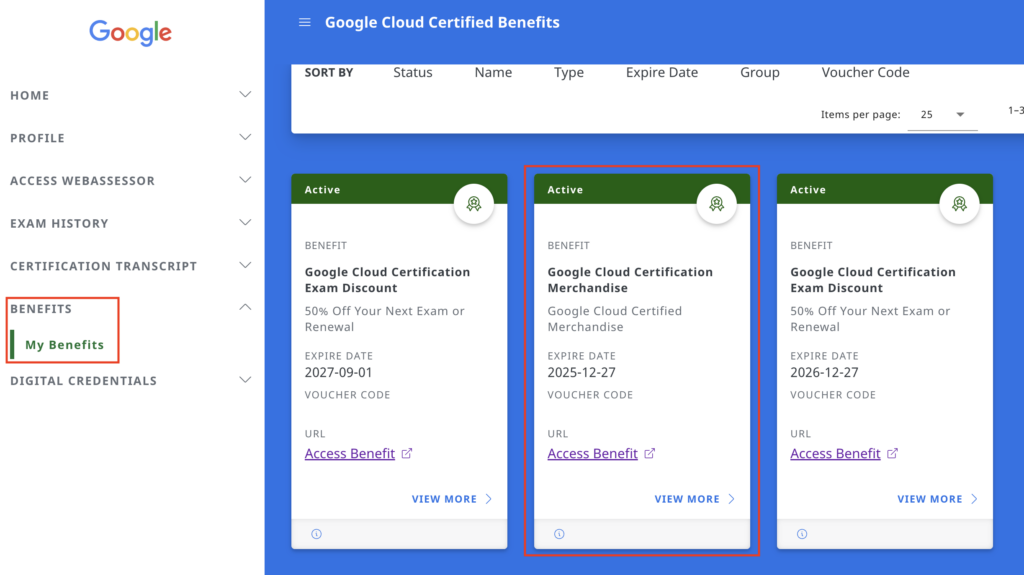Click View More on the Merchandise card
Image resolution: width=1024 pixels, height=575 pixels.
(x=695, y=499)
